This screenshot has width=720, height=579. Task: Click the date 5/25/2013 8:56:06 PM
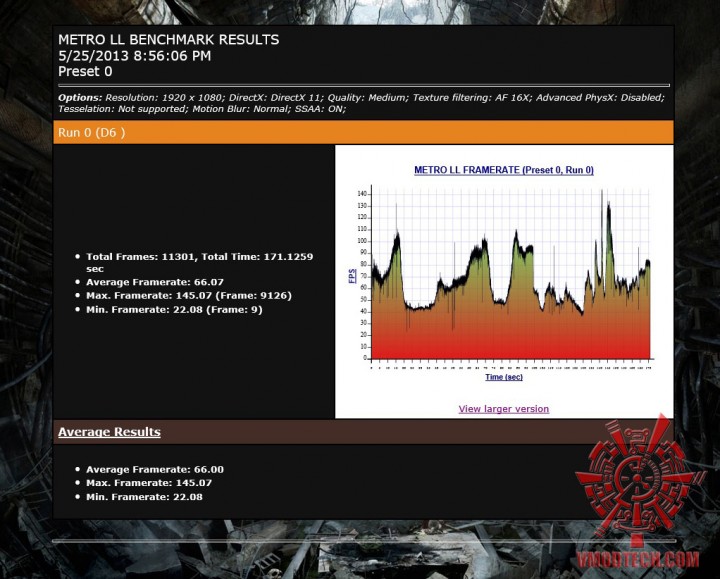point(135,56)
